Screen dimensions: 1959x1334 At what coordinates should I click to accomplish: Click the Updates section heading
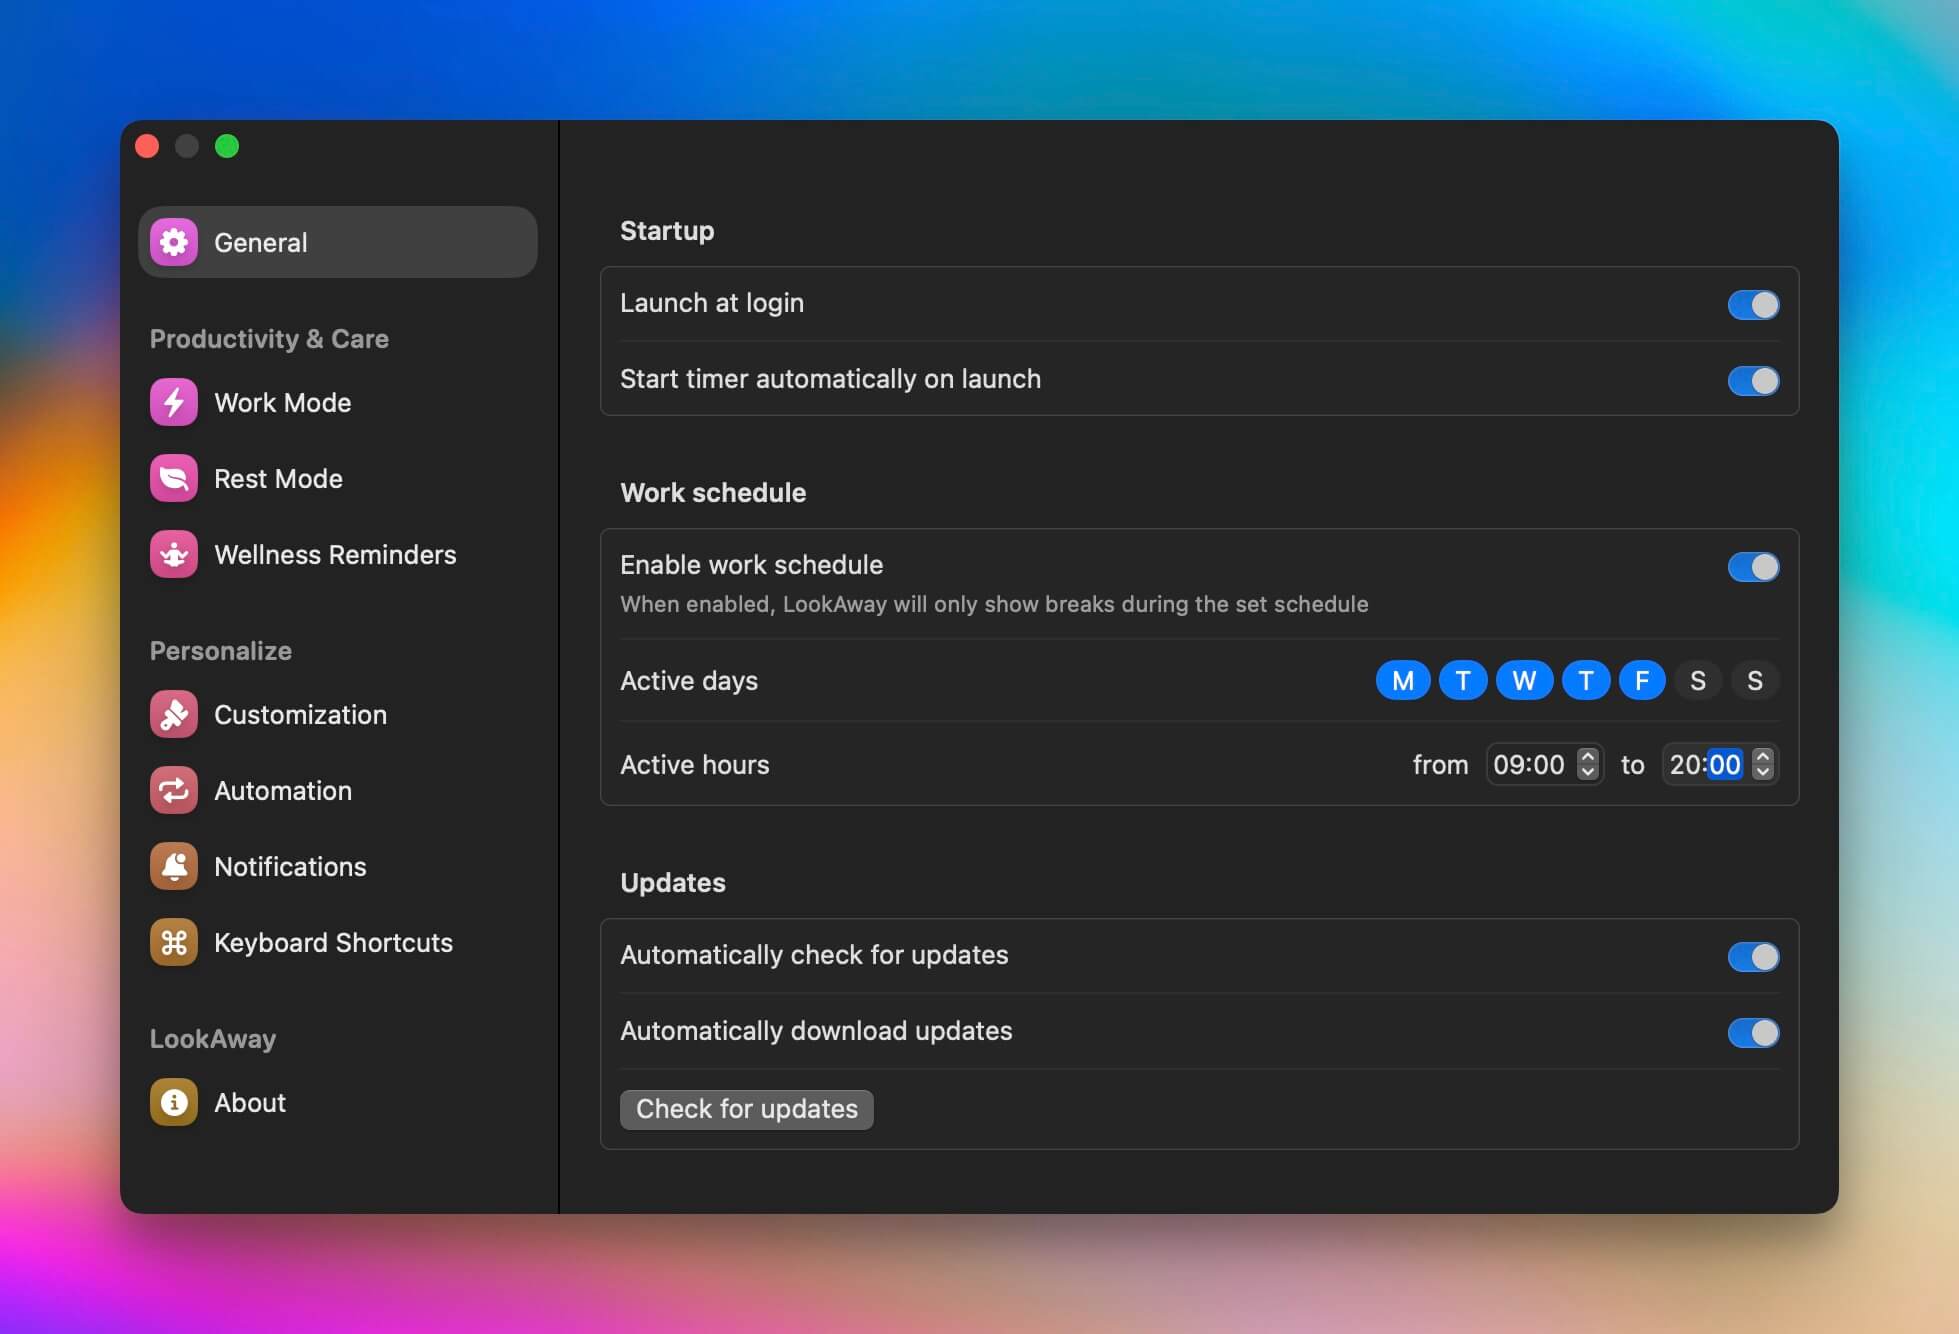673,882
